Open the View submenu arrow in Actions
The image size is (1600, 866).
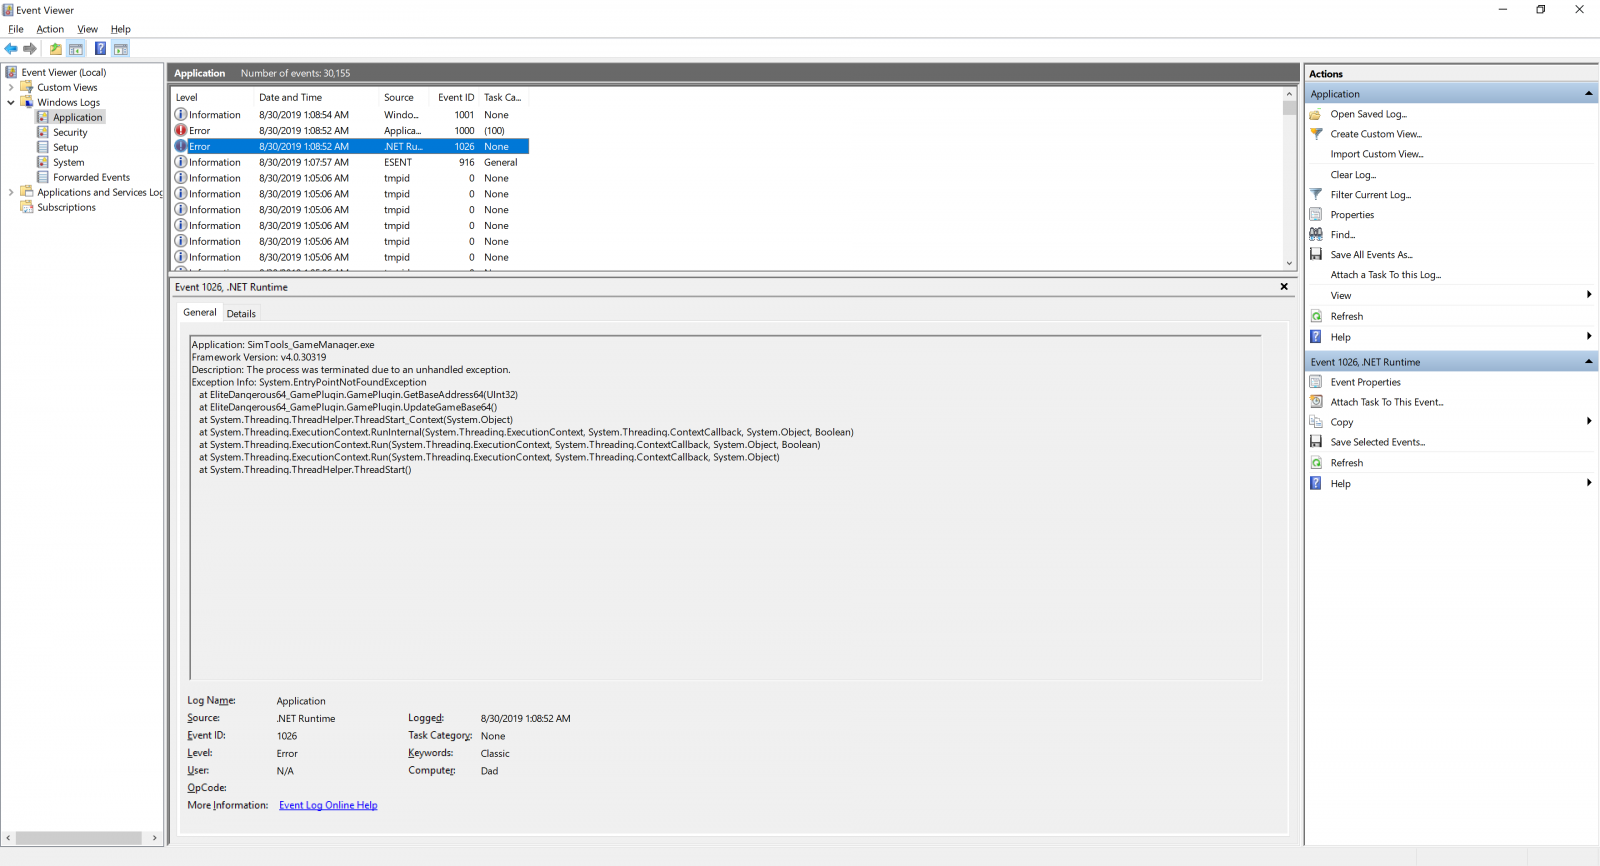(1588, 295)
